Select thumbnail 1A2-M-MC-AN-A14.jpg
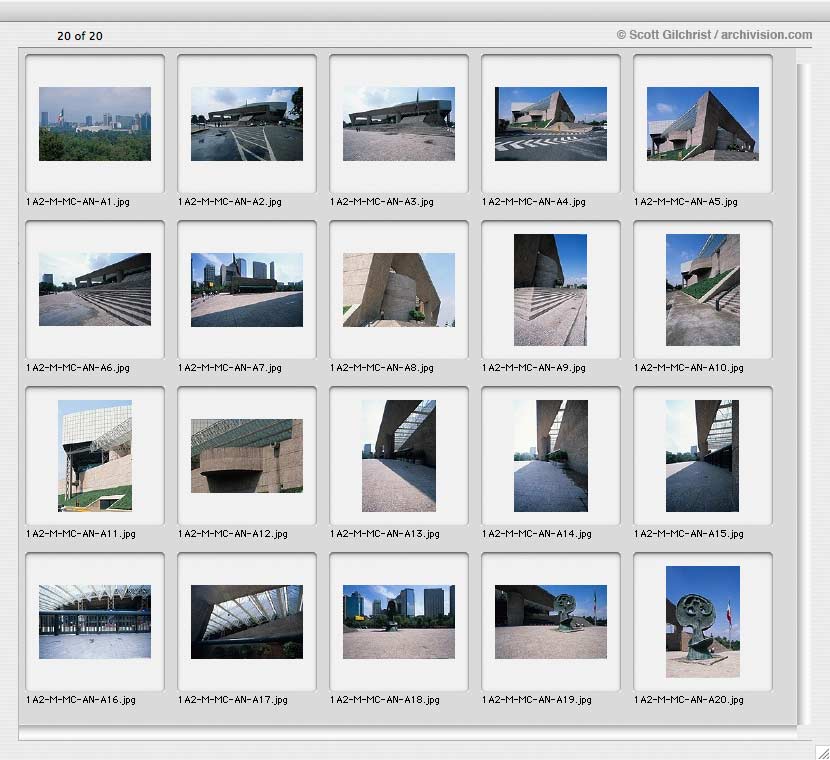The height and width of the screenshot is (760, 830). coord(551,456)
